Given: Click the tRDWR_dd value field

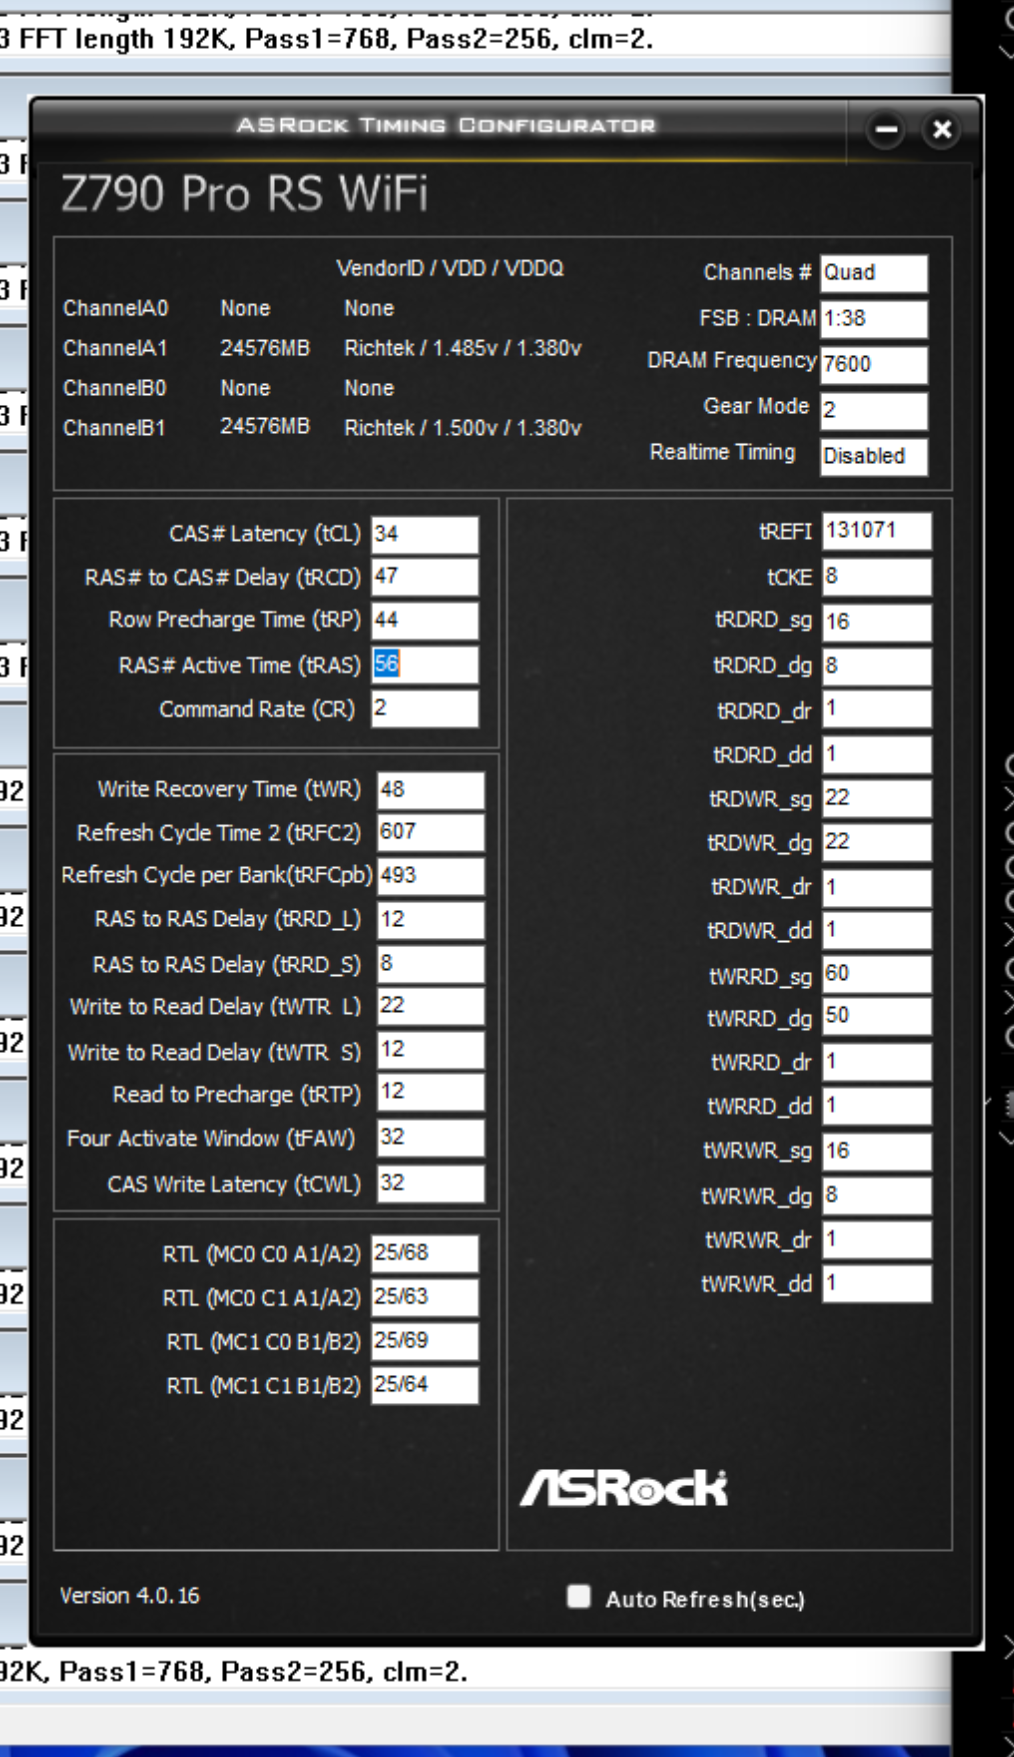Looking at the screenshot, I should click(877, 930).
